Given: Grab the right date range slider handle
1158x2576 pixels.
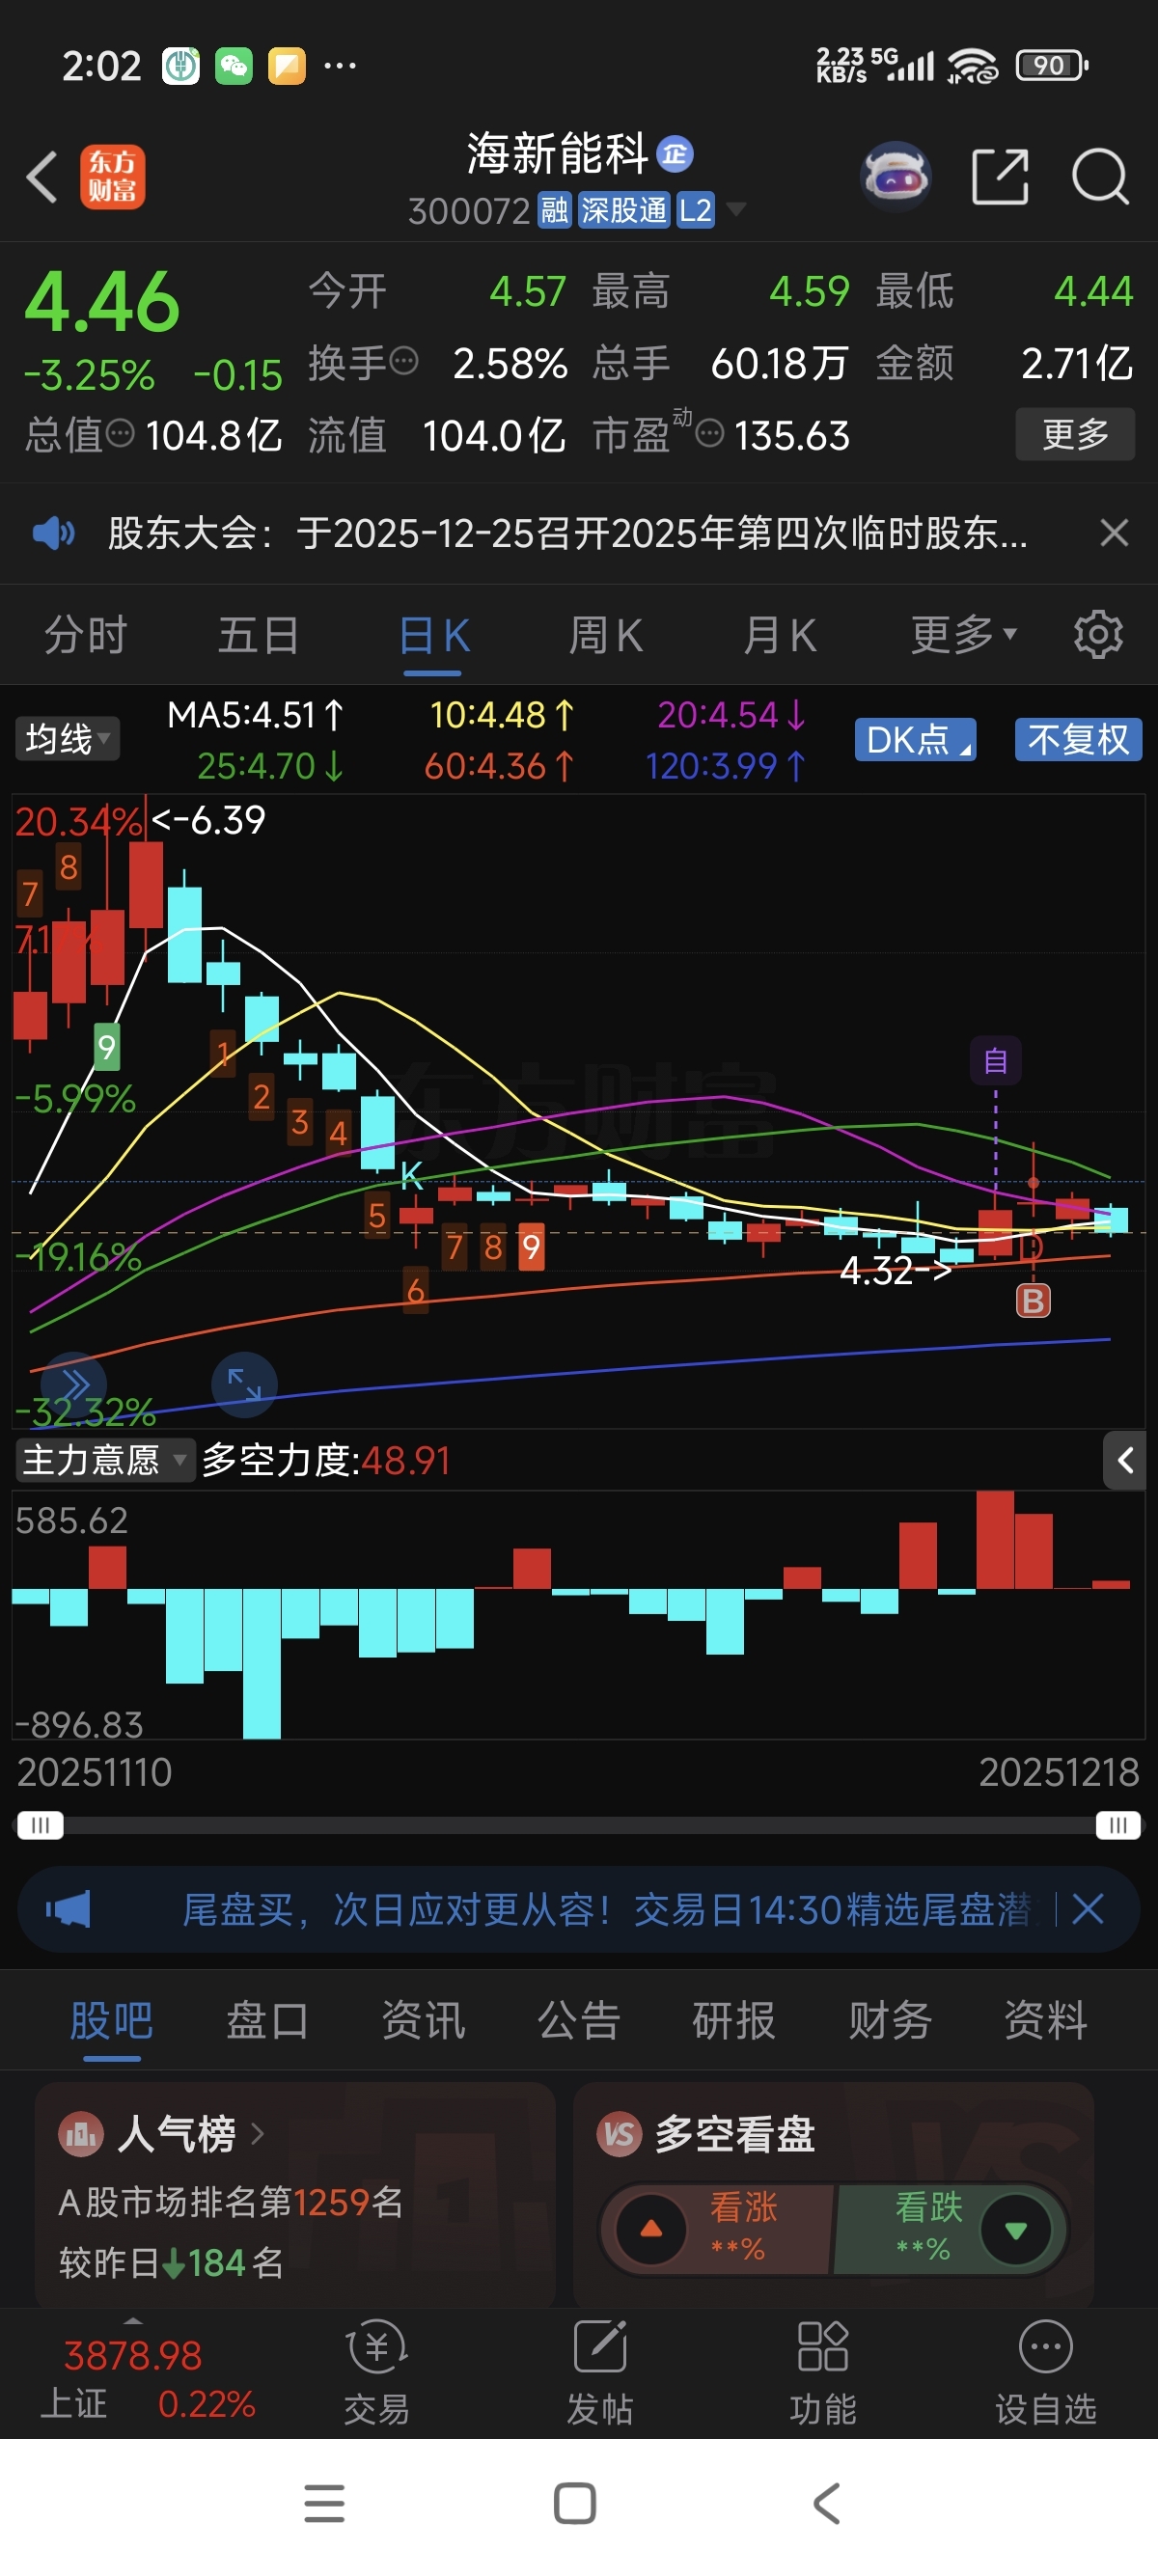Looking at the screenshot, I should [1118, 1825].
